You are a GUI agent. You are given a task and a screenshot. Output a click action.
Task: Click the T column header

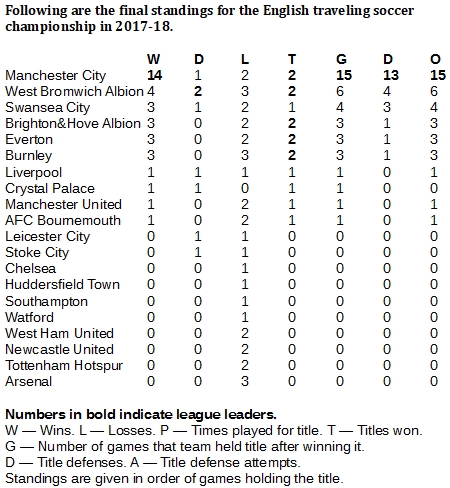pyautogui.click(x=292, y=59)
